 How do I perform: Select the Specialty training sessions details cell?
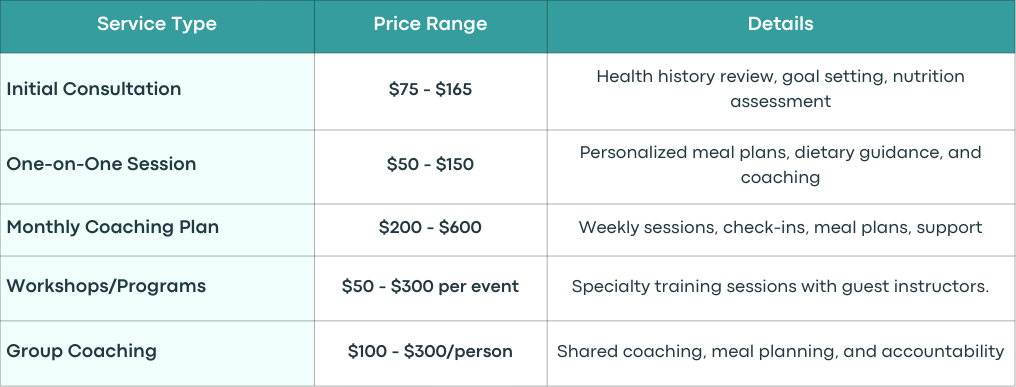click(x=781, y=288)
